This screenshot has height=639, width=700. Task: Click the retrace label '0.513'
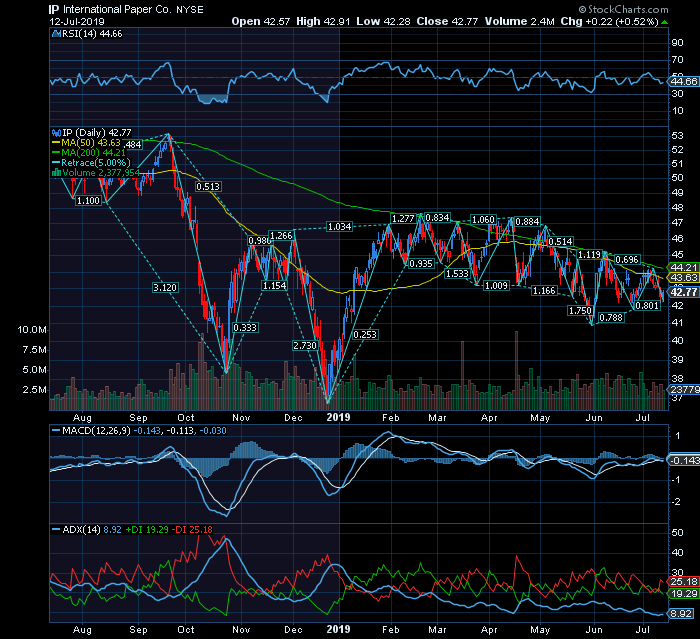(208, 187)
